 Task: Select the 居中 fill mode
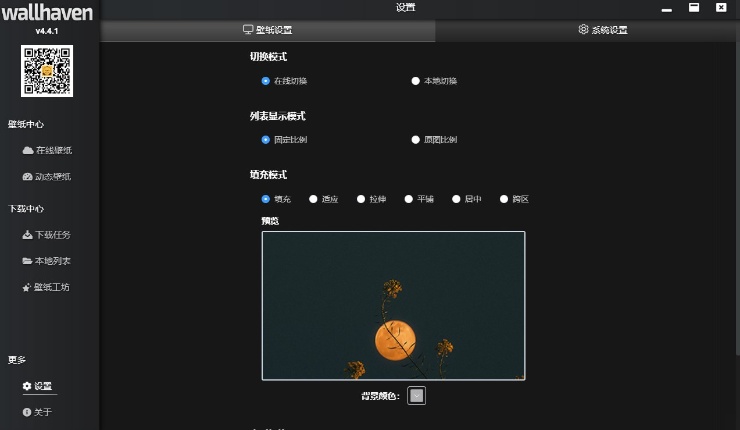pos(467,199)
